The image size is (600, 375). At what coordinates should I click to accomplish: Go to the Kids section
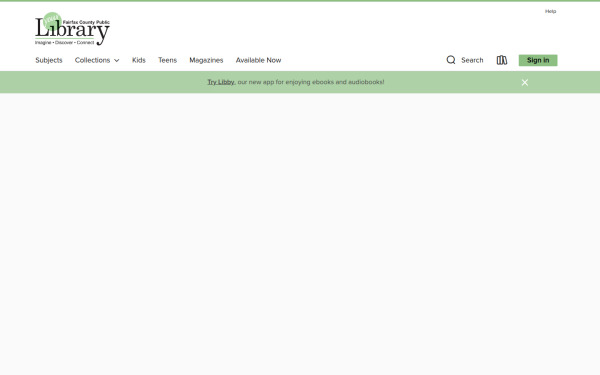[x=139, y=60]
